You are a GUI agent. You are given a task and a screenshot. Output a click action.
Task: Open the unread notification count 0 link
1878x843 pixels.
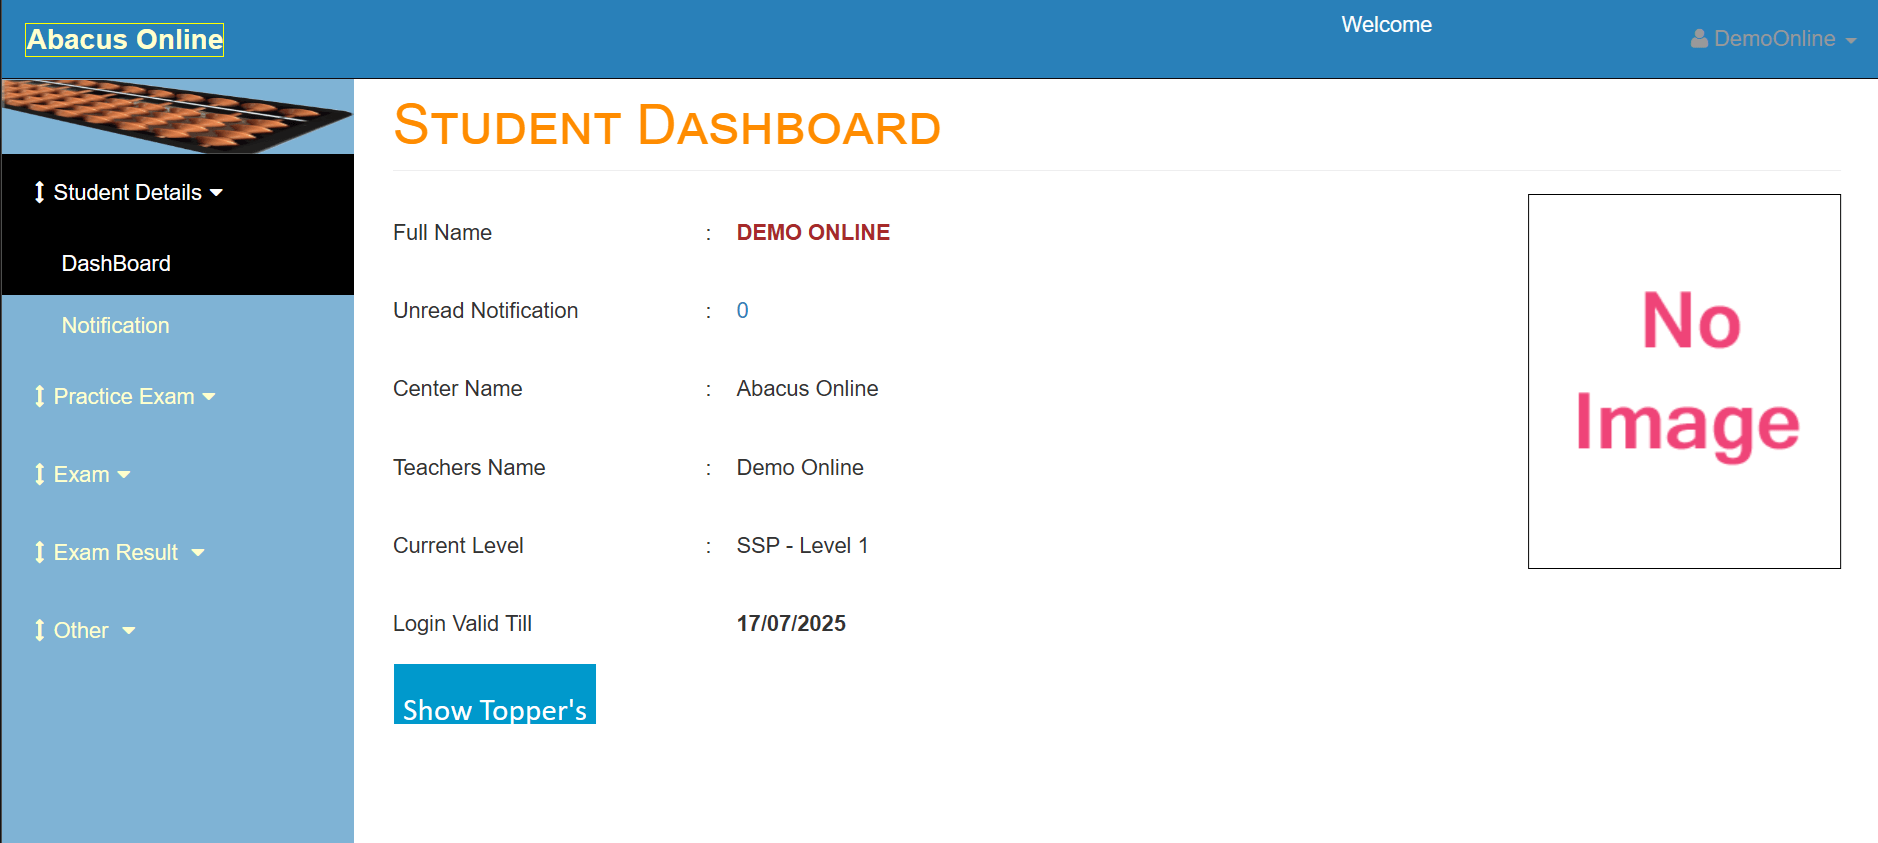[x=742, y=311]
